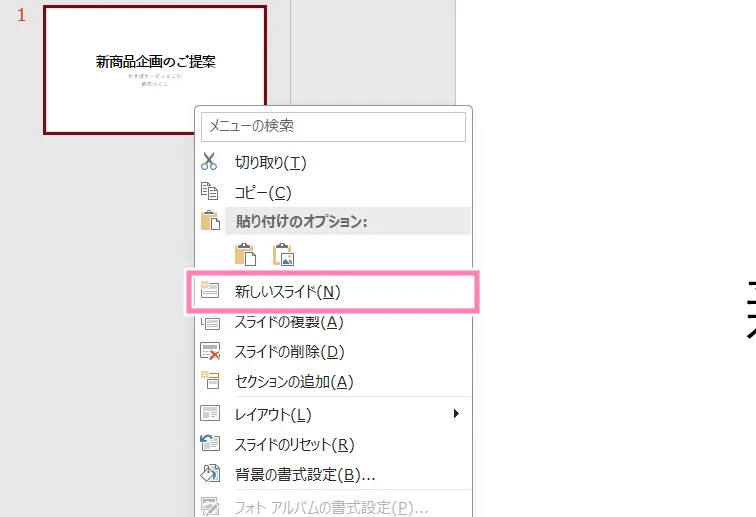Choose the first paste option clipboard icon
This screenshot has height=517, width=756.
pos(245,254)
